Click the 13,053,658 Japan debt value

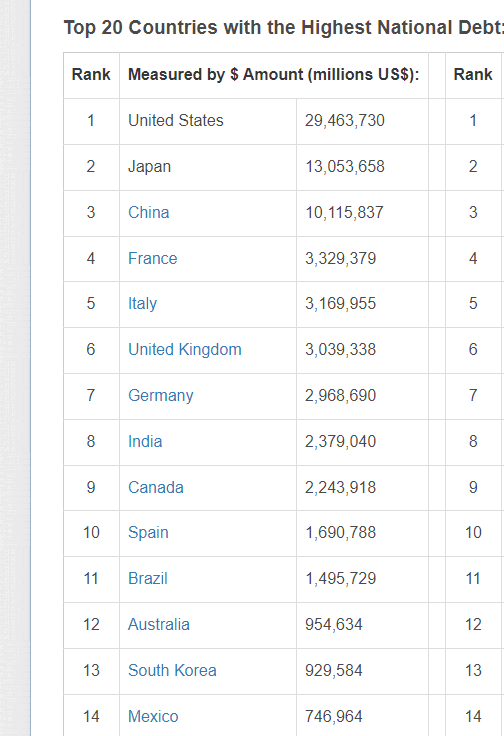point(345,167)
